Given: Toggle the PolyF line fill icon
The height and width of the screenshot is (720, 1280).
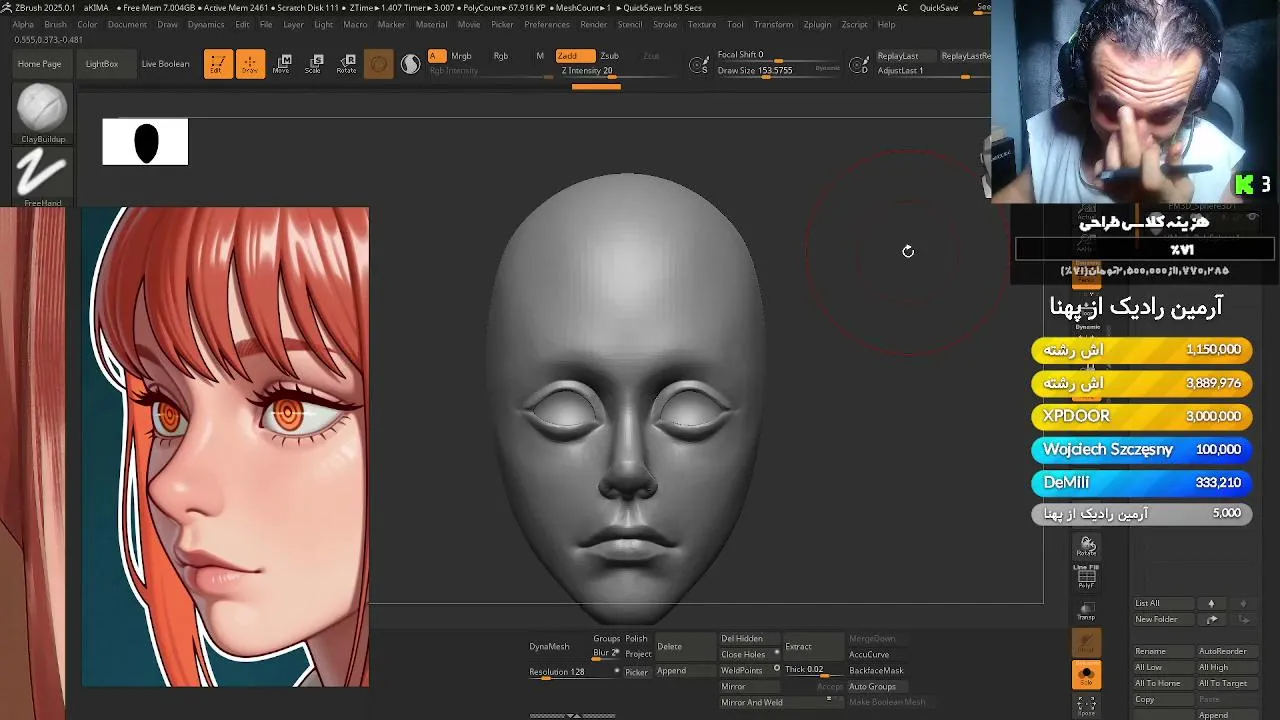Looking at the screenshot, I should tap(1086, 576).
